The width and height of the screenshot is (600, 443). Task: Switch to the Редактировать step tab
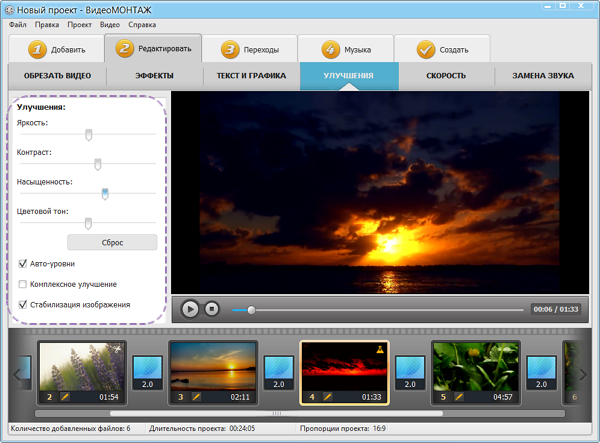tap(153, 48)
